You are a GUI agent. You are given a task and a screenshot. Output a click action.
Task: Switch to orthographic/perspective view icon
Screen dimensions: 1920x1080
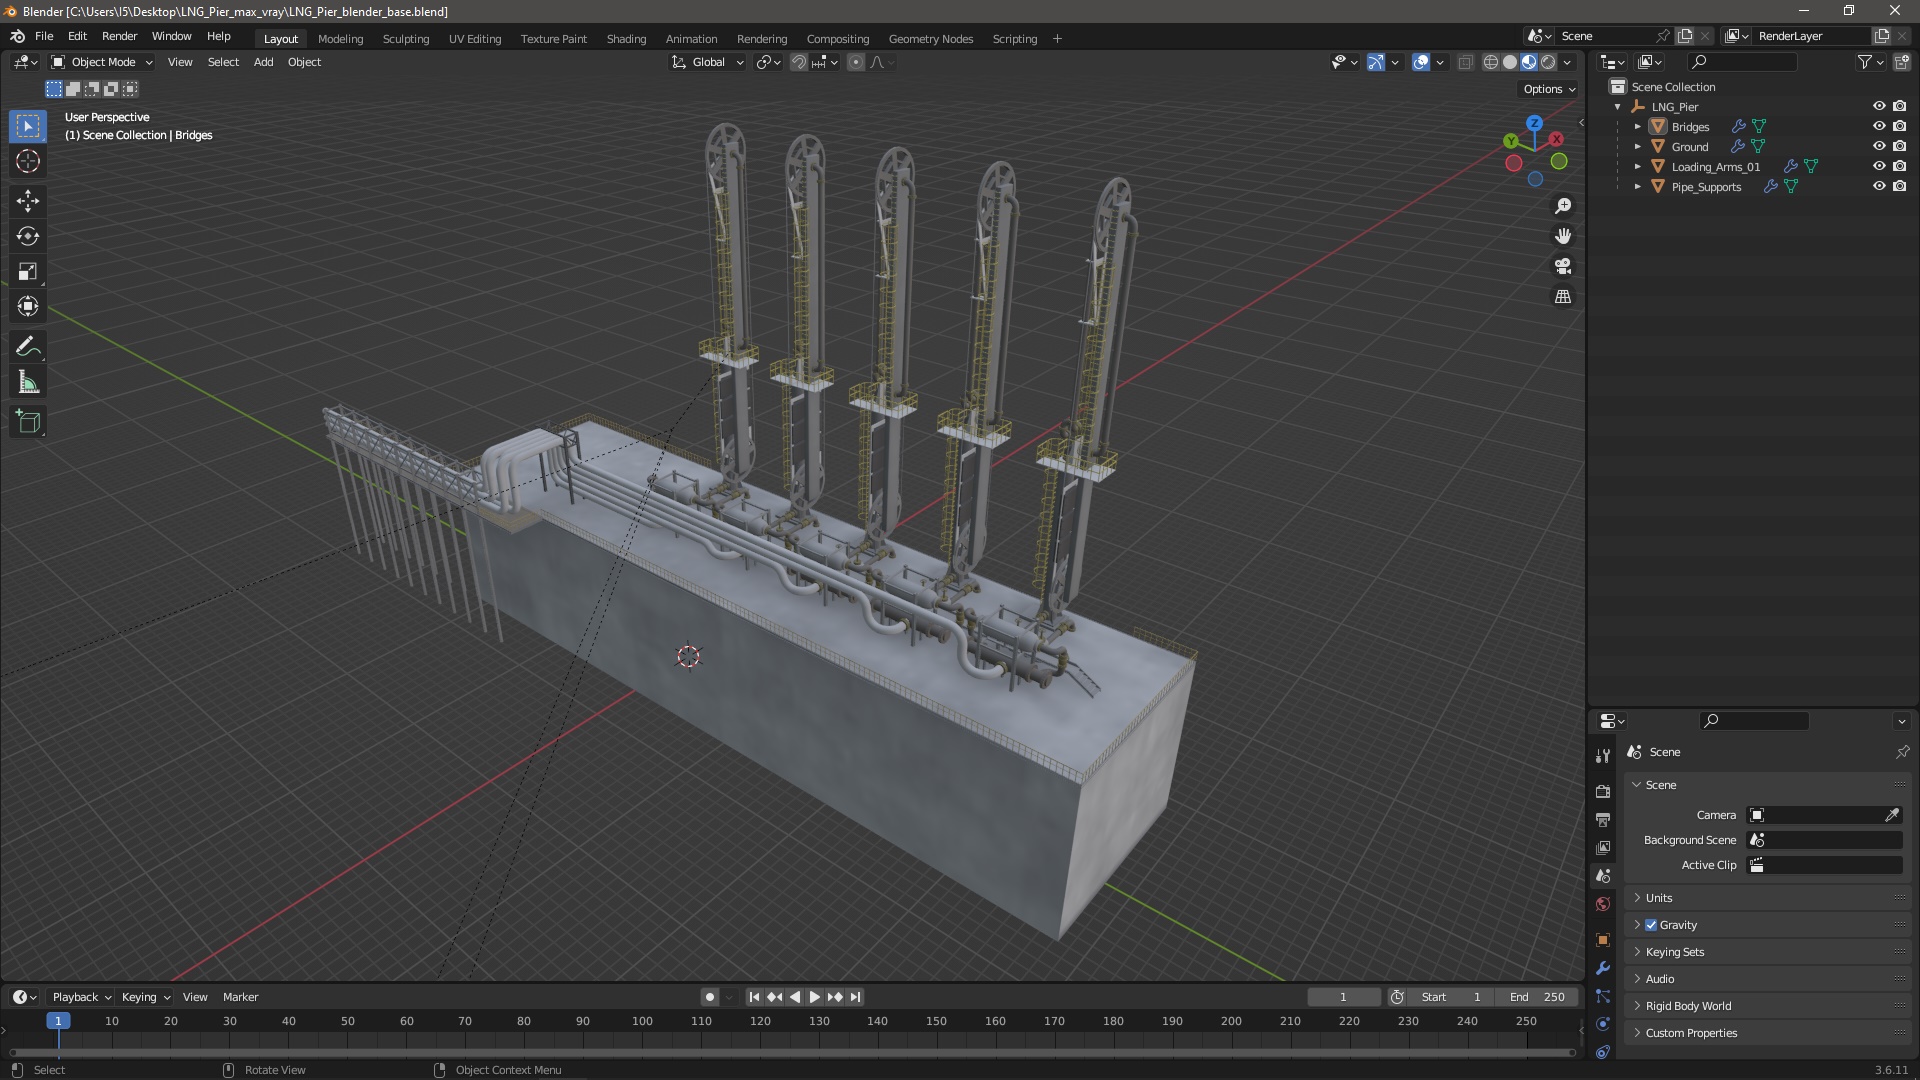pyautogui.click(x=1562, y=297)
